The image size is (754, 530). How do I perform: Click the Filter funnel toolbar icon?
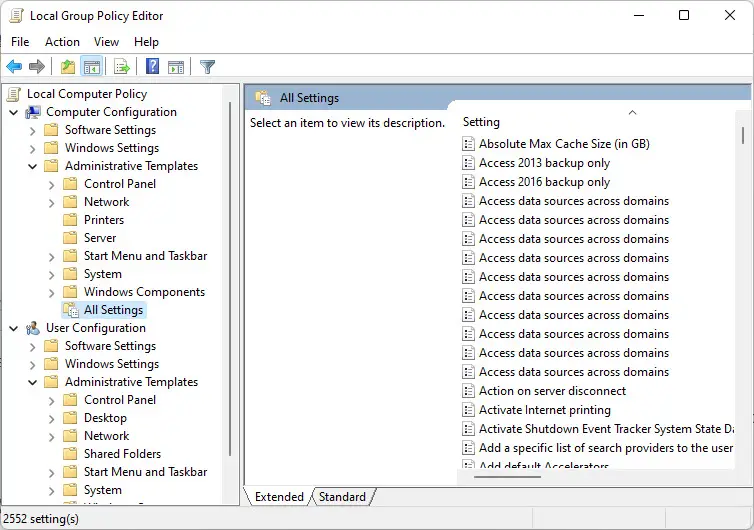tap(207, 67)
